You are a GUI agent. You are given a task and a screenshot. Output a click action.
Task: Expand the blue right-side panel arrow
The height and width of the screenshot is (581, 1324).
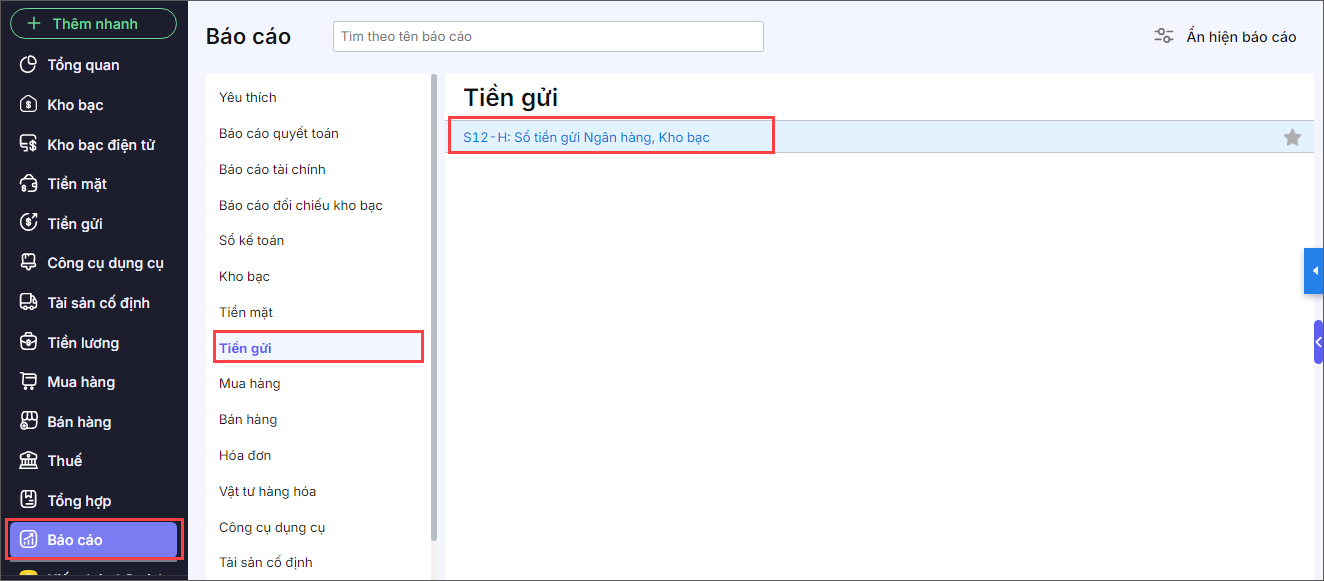click(x=1313, y=271)
